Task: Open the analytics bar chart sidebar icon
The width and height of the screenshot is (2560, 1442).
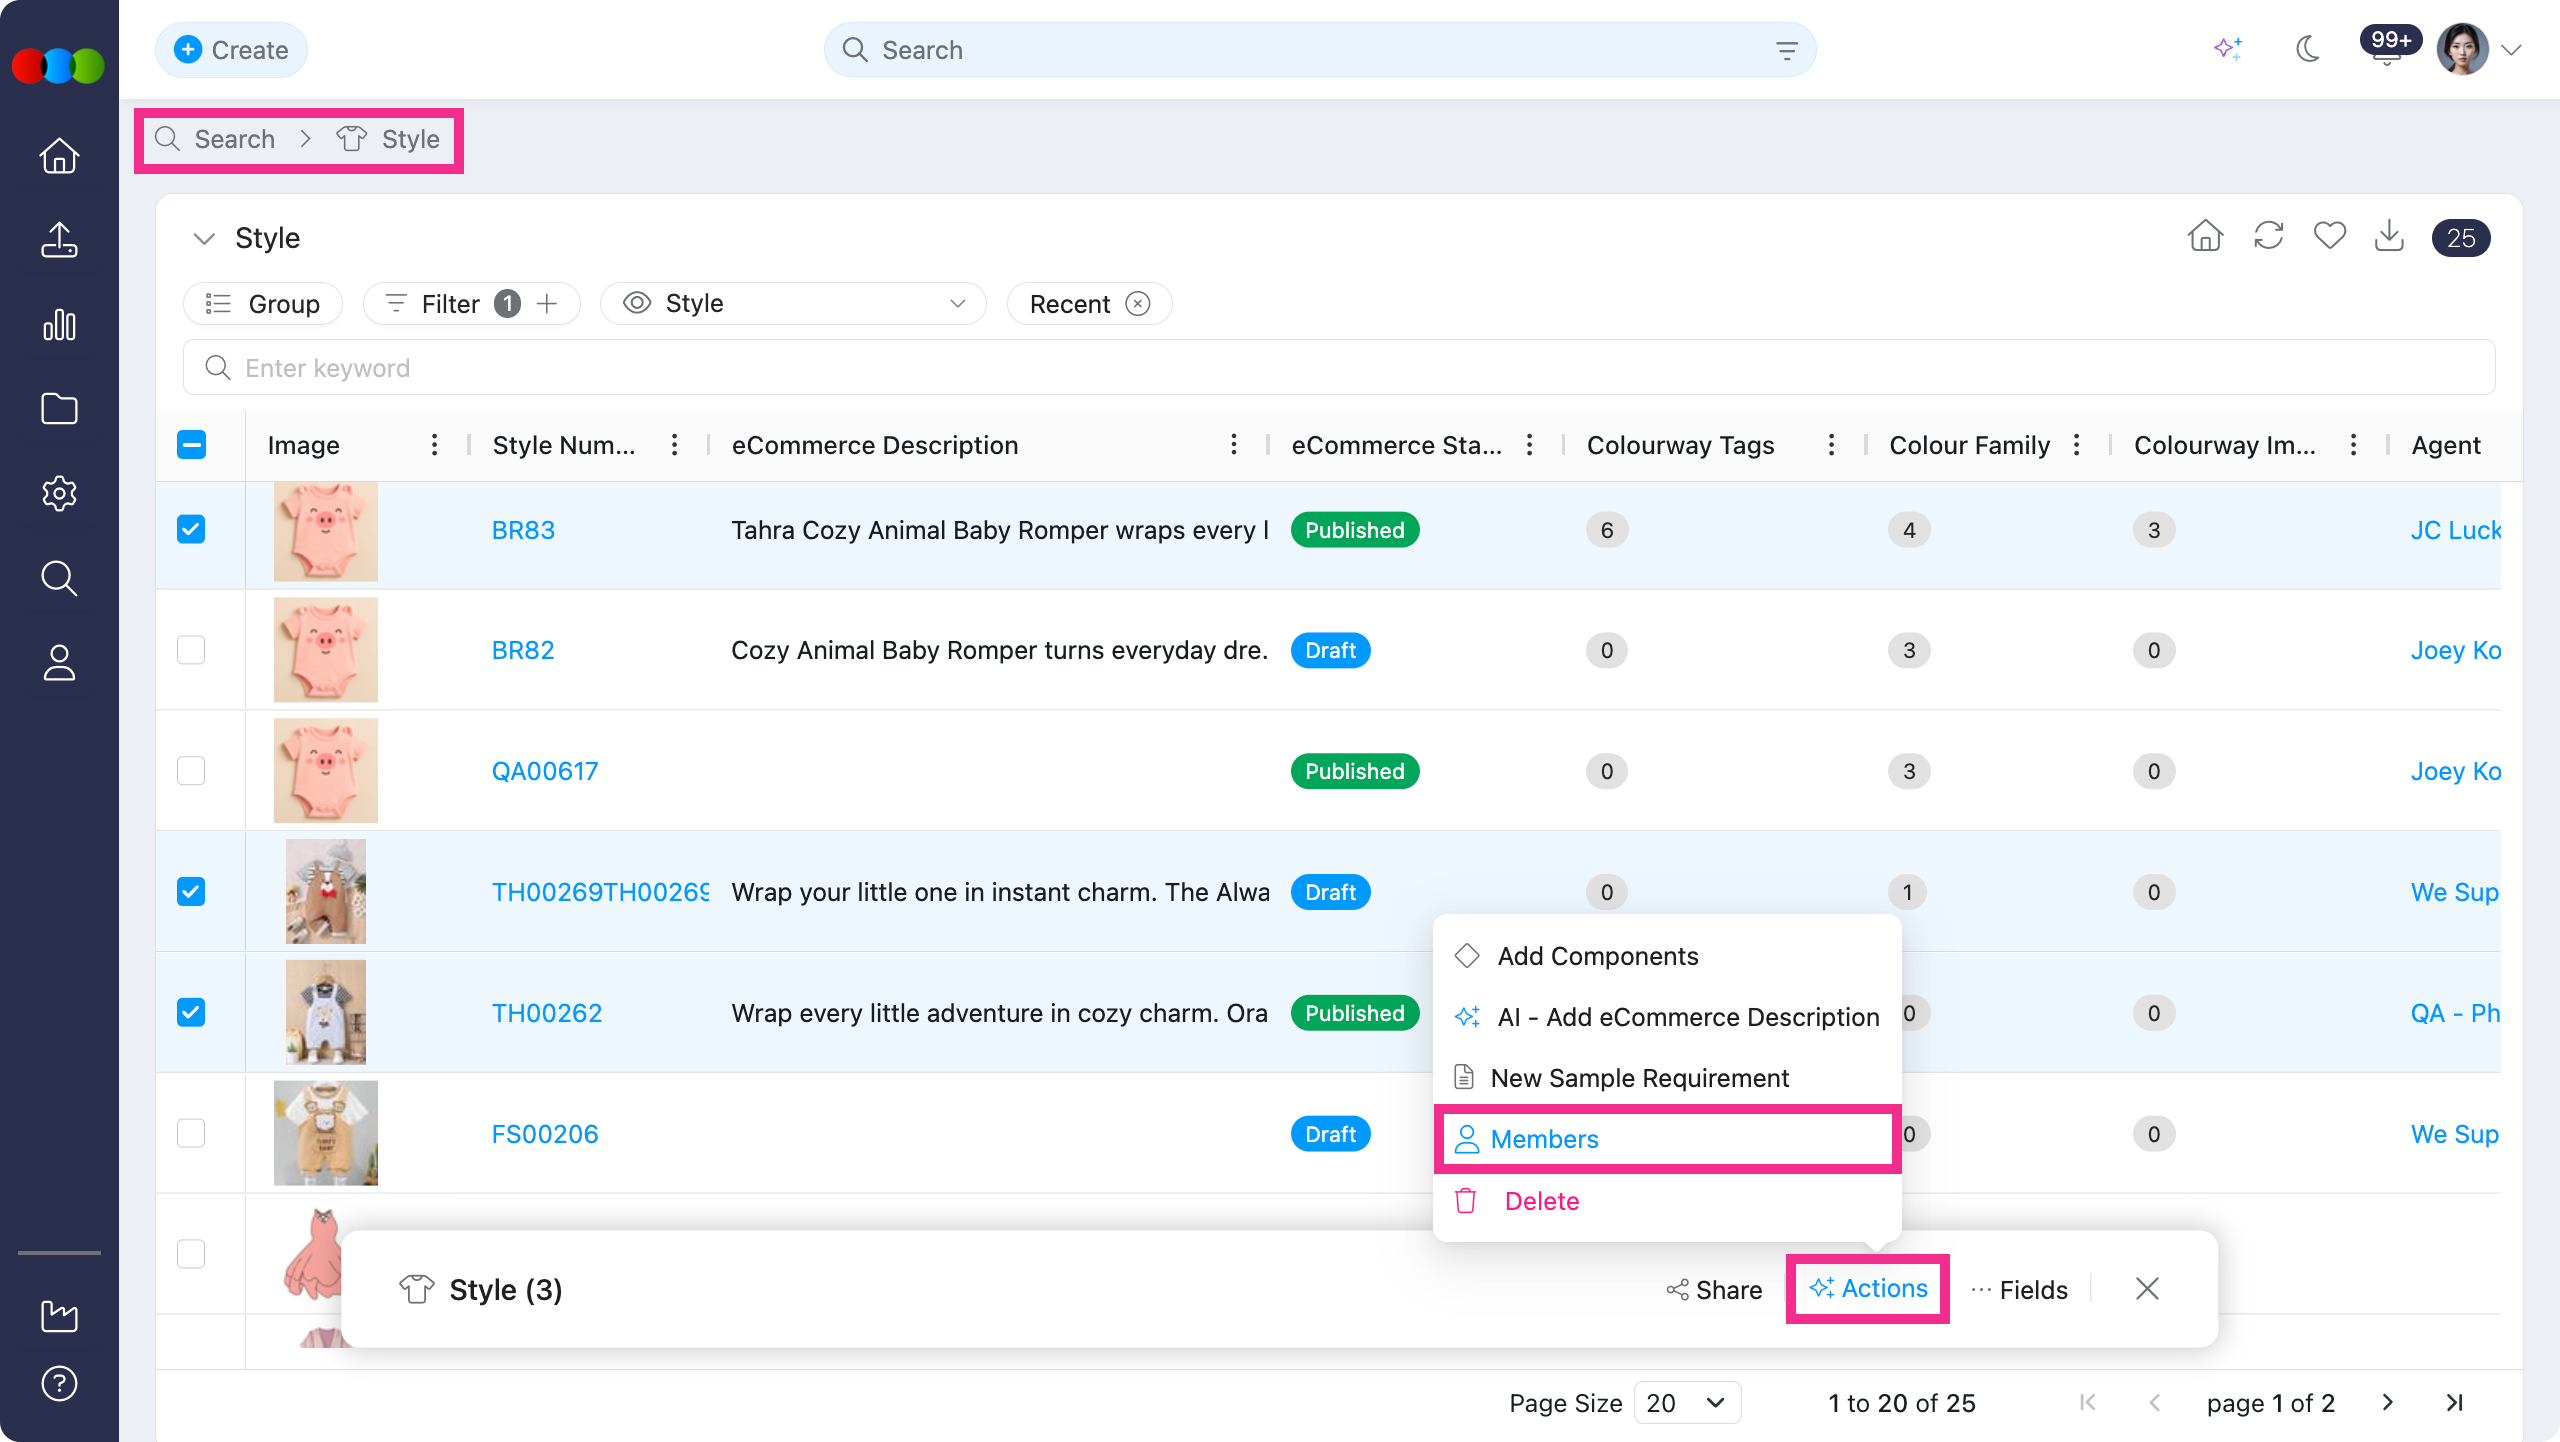Action: click(x=59, y=325)
